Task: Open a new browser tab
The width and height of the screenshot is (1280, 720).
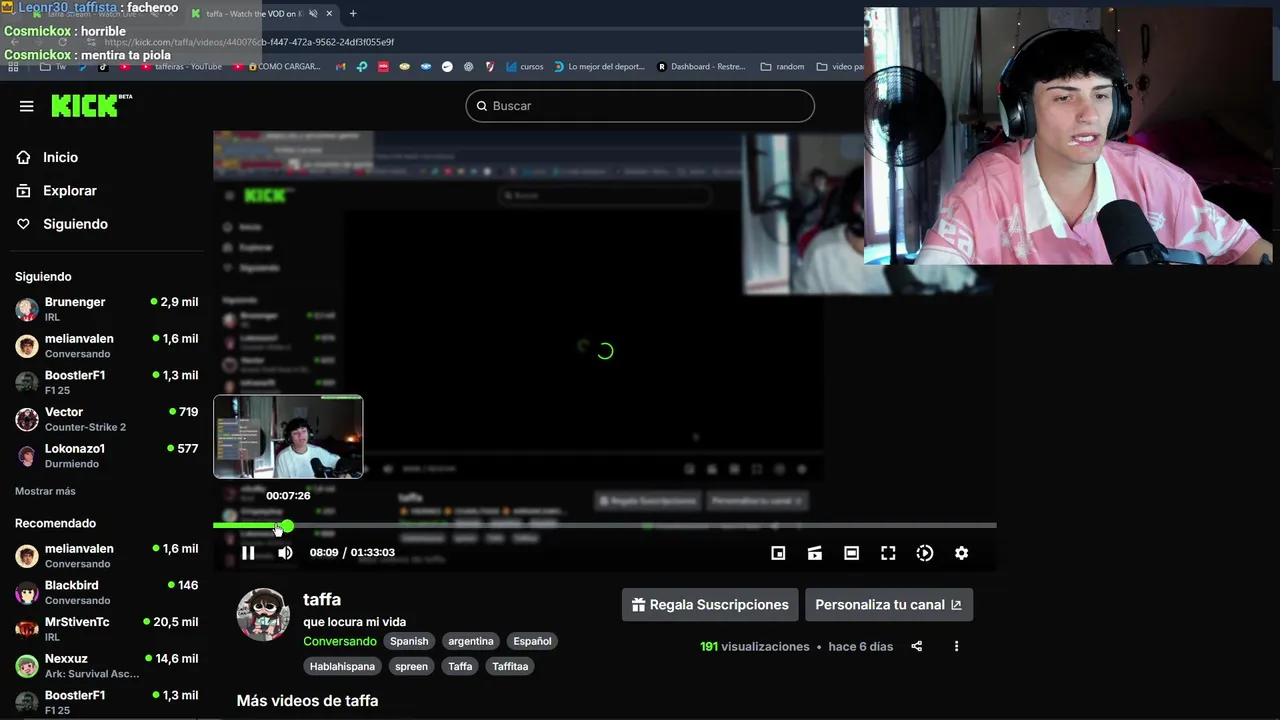Action: (x=353, y=14)
